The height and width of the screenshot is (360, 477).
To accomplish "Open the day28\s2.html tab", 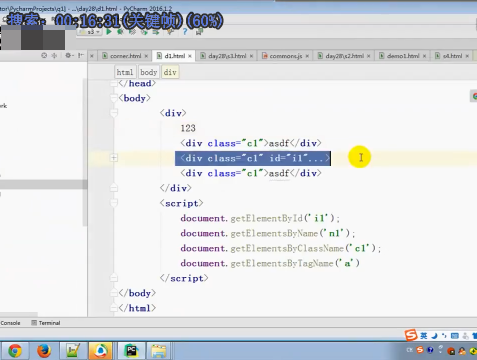I will click(x=344, y=56).
